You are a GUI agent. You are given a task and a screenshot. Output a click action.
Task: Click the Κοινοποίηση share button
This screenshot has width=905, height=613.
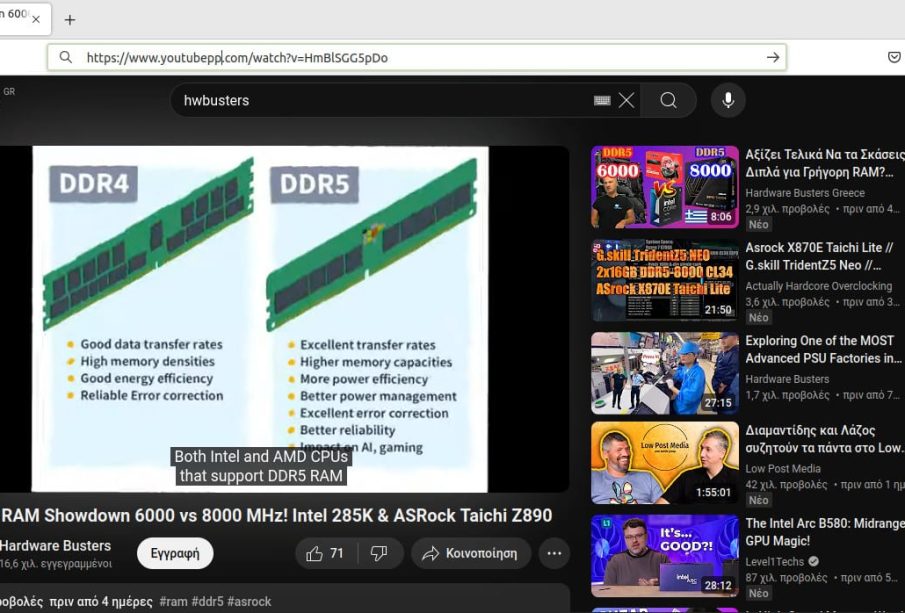click(470, 553)
